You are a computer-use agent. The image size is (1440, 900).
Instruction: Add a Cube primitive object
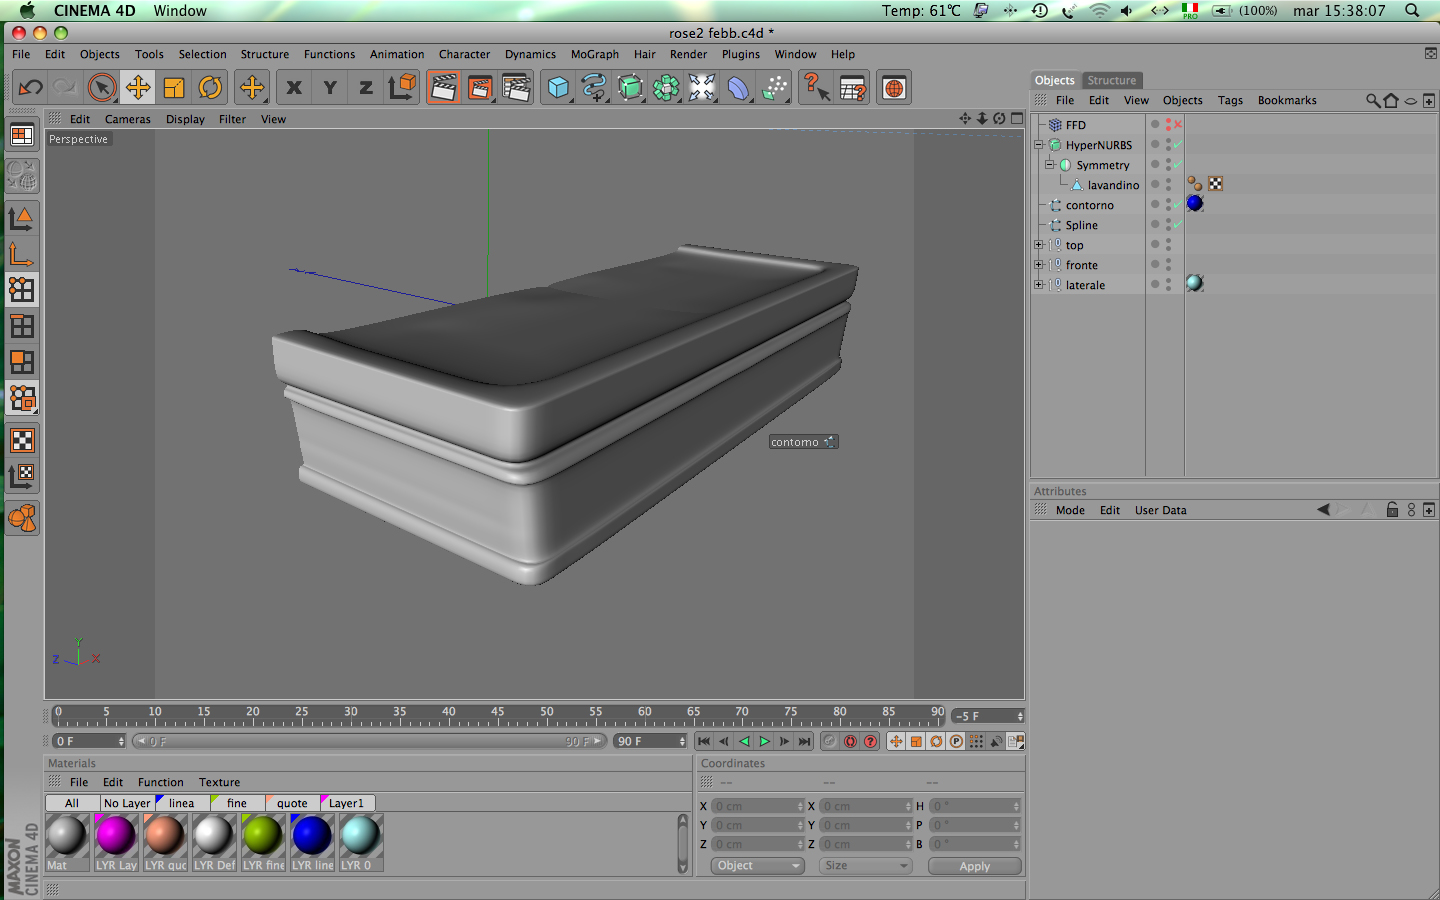[558, 88]
